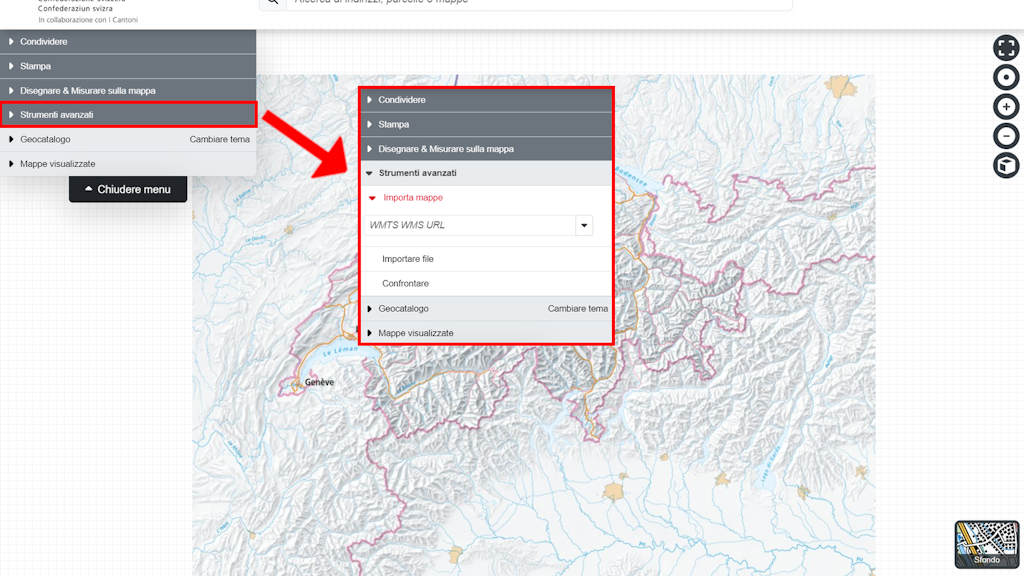Open the WMTS WMS URL dropdown arrow
This screenshot has height=576, width=1024.
click(584, 226)
